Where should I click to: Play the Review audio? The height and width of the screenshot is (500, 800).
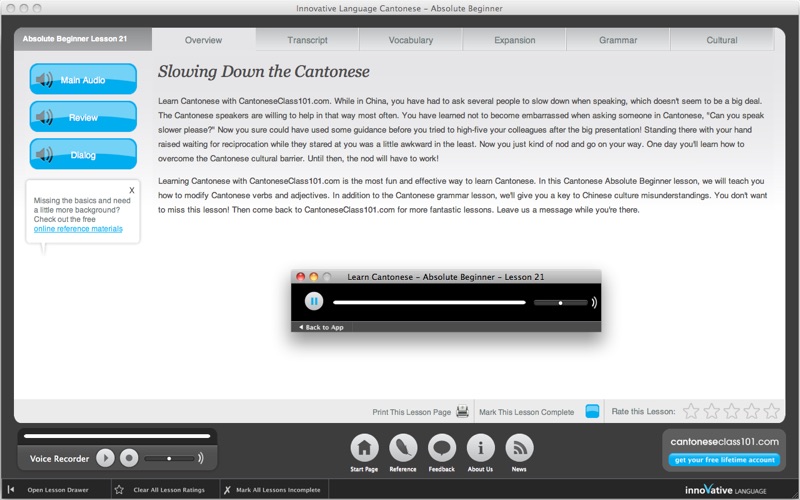(x=83, y=117)
